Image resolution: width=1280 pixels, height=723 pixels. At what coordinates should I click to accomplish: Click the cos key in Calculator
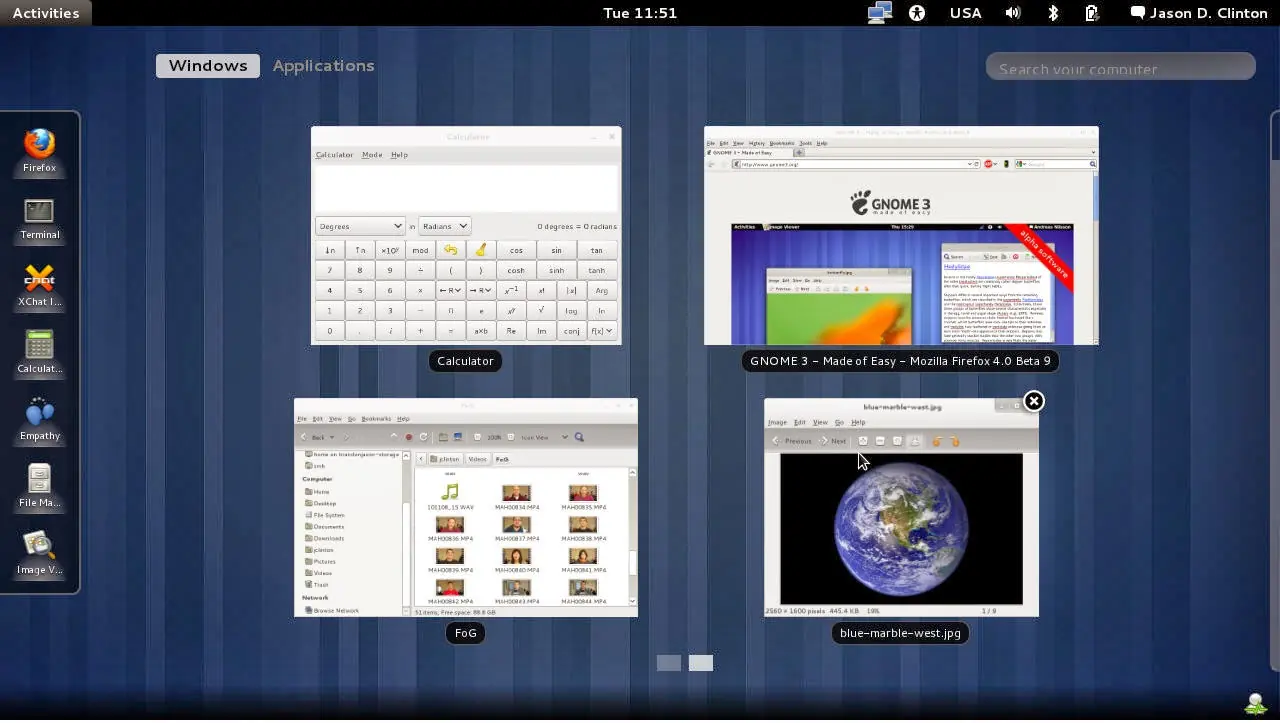516,250
